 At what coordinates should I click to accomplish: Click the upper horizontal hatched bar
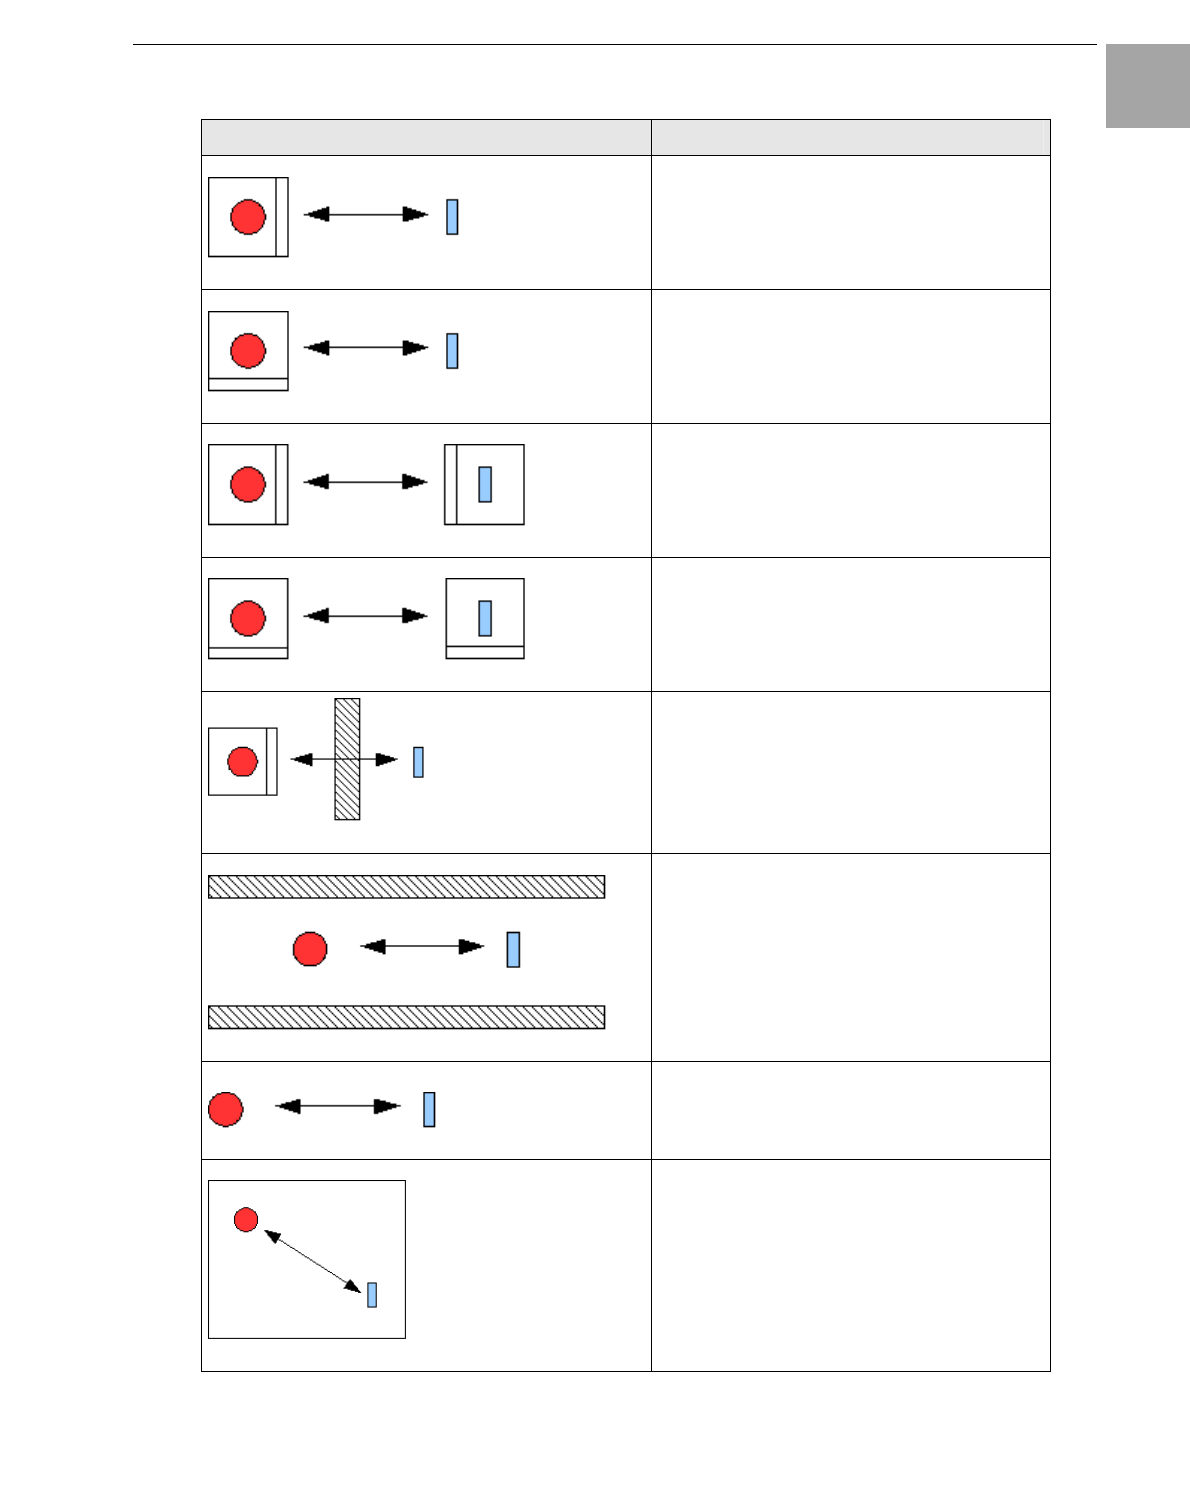coord(406,887)
